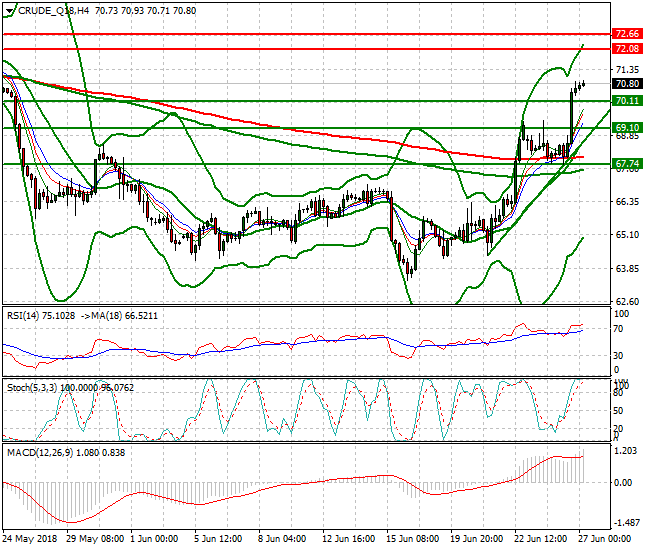Select the 62.60 price axis value
Viewport: 650px width, 550px height.
627,301
